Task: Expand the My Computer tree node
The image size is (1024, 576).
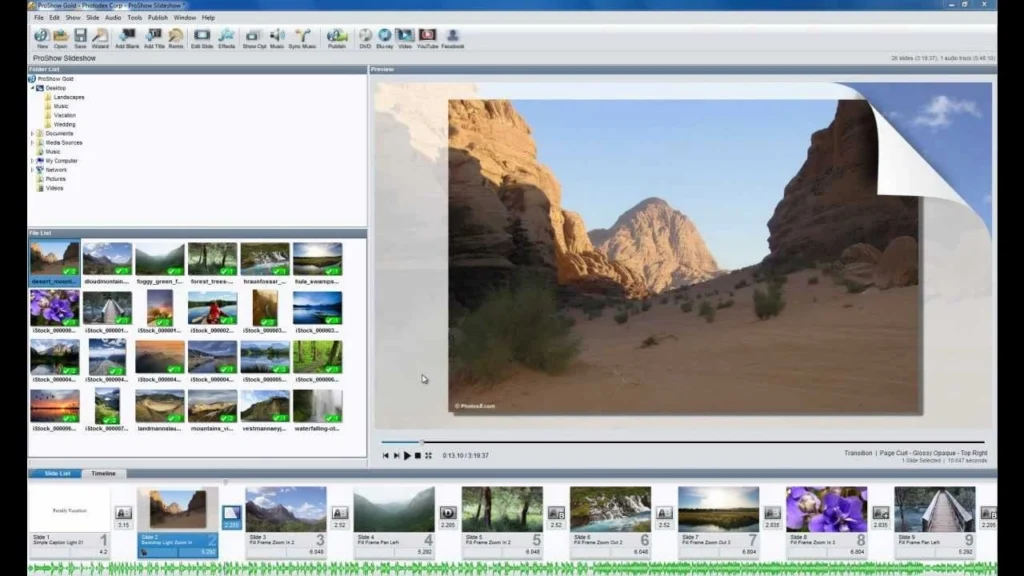Action: 32,161
